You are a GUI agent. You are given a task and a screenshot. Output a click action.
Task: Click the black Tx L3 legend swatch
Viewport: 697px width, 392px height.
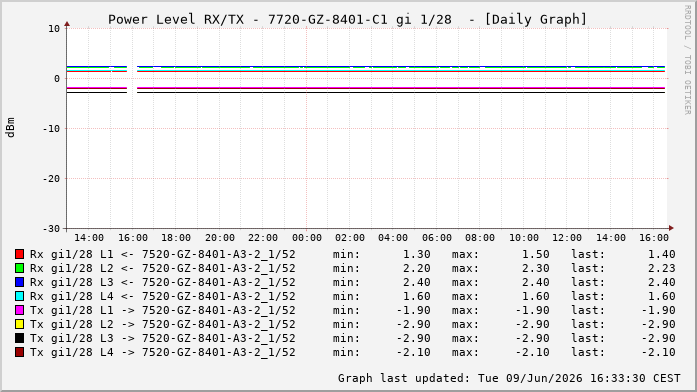point(19,338)
